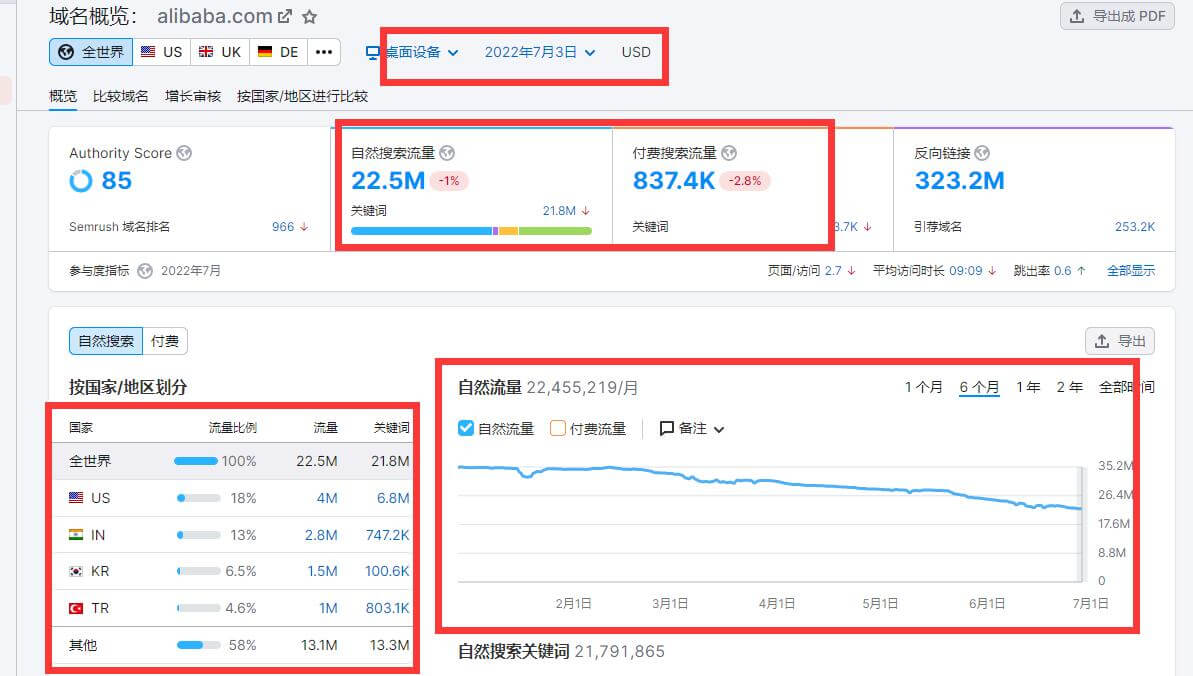Click the external link icon beside alibaba.com
The image size is (1193, 676).
(x=285, y=17)
